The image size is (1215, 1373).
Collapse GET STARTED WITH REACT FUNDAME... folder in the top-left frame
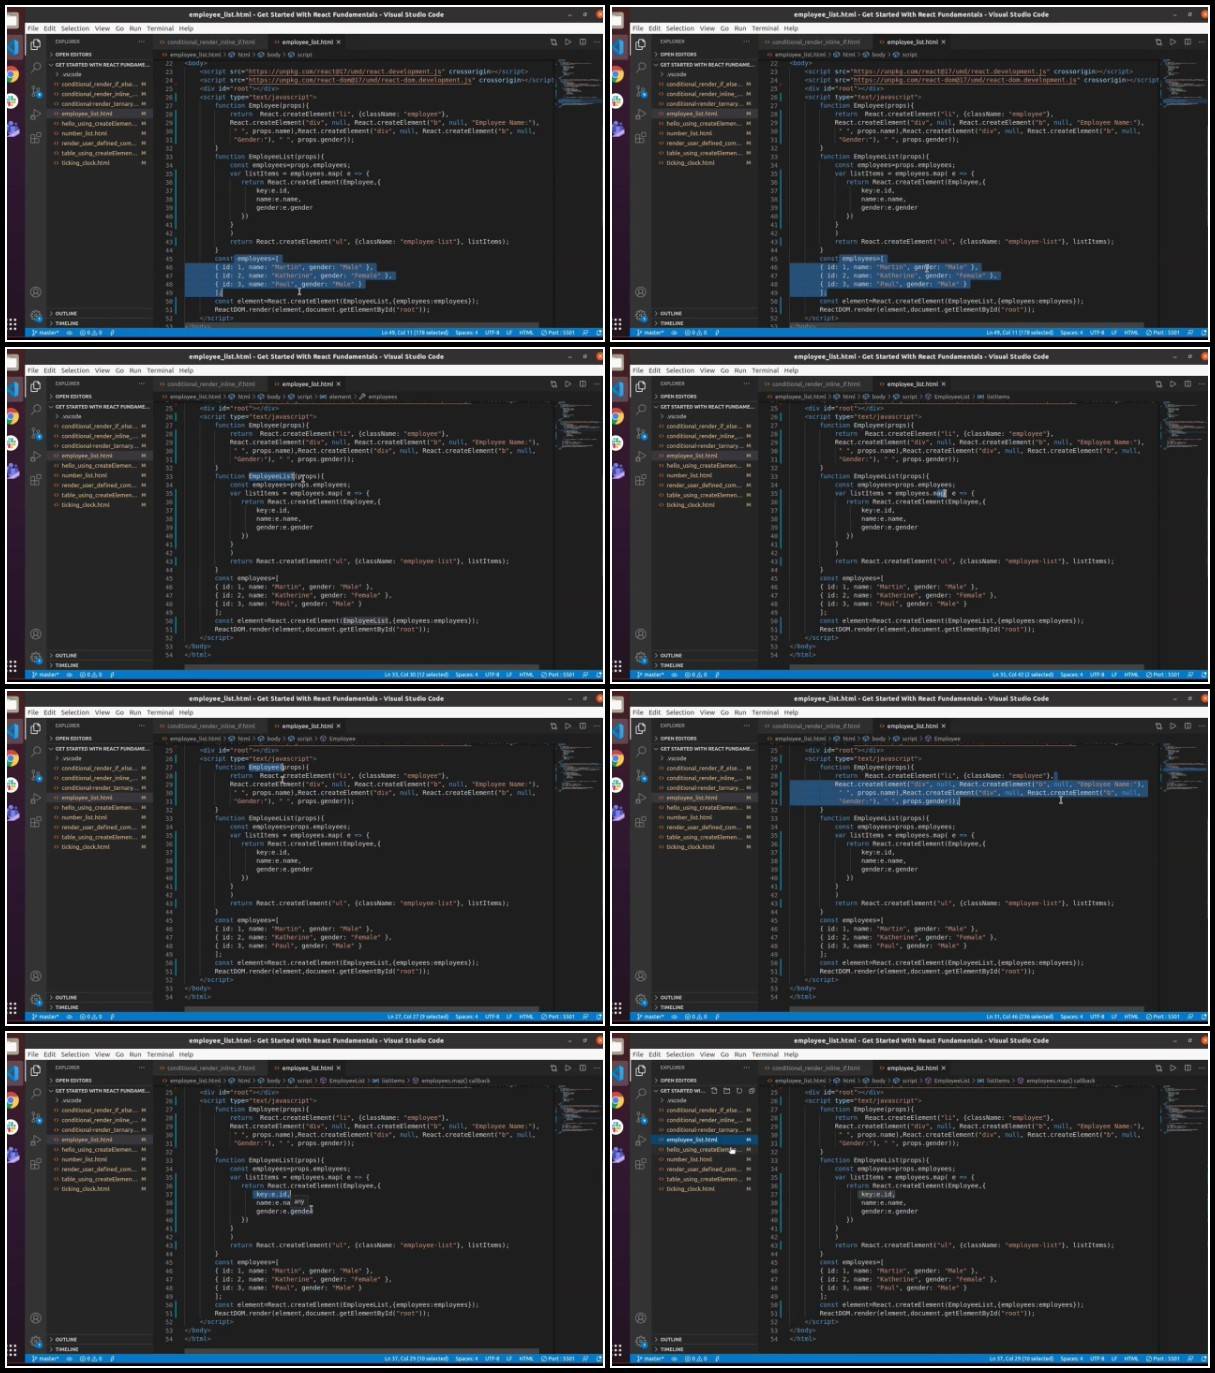pos(100,64)
